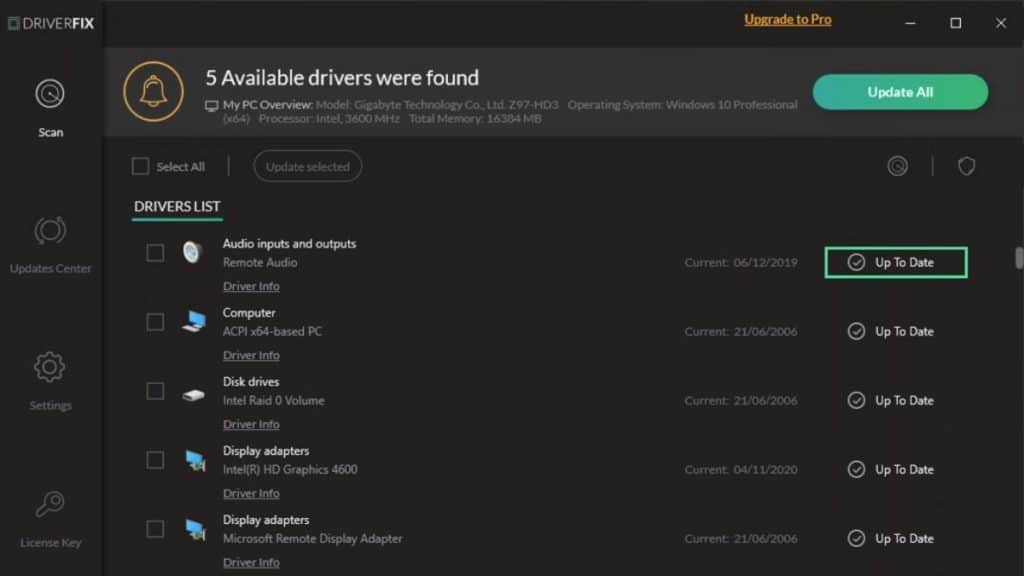Open the License Key section
Image resolution: width=1024 pixels, height=576 pixels.
point(50,514)
